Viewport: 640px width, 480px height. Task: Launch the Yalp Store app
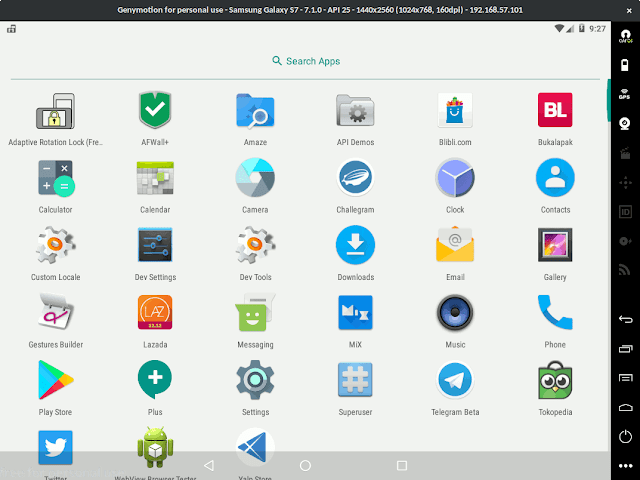[255, 447]
